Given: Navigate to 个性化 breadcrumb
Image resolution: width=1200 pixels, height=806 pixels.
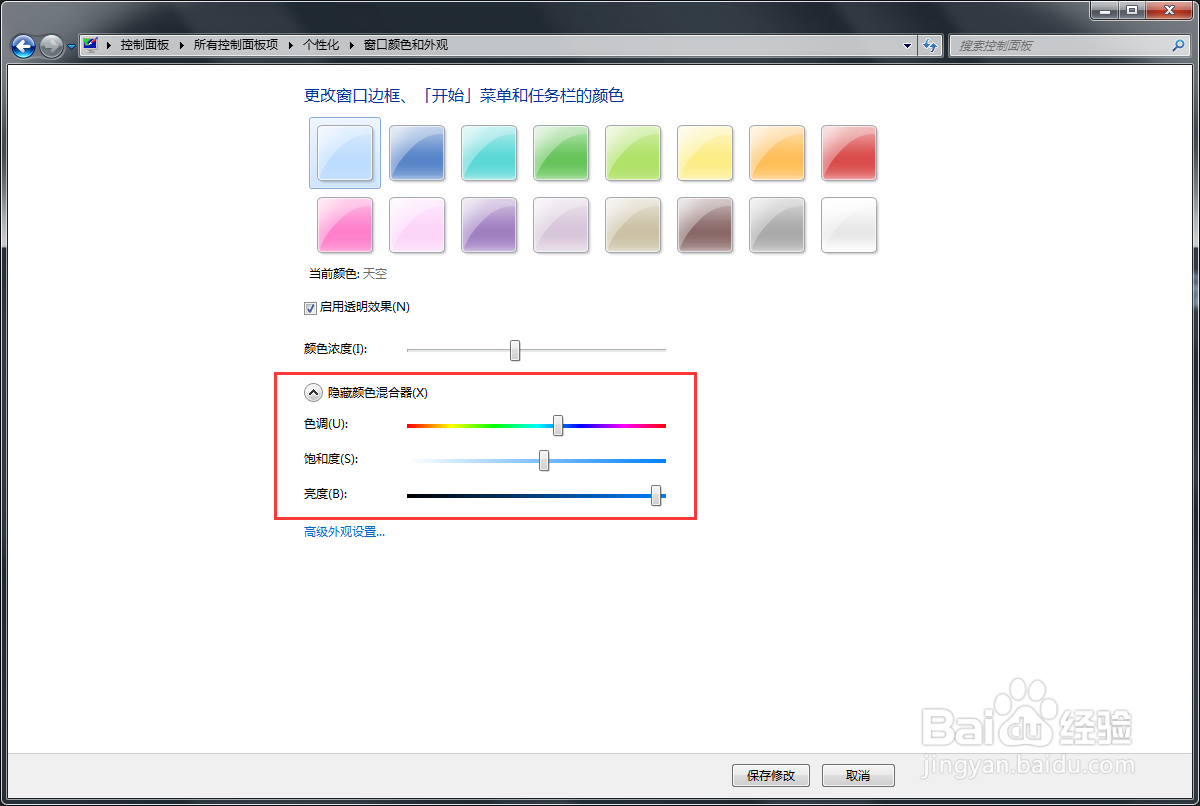Looking at the screenshot, I should coord(321,45).
